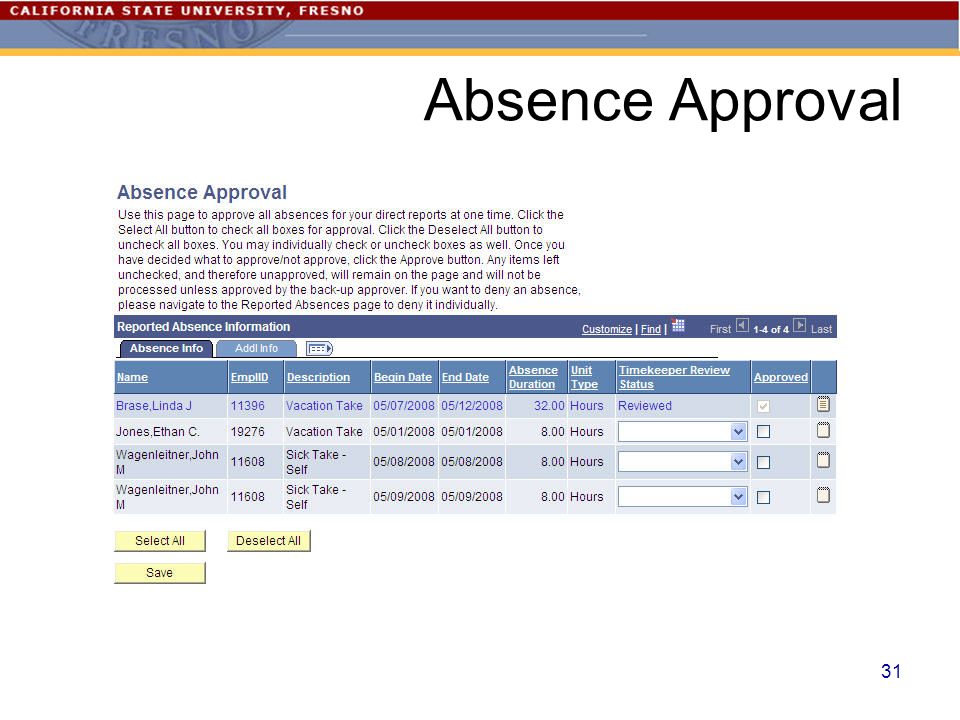The width and height of the screenshot is (960, 720).
Task: Open Timekeeper Review dropdown for 05/08/2008 row
Action: point(683,462)
